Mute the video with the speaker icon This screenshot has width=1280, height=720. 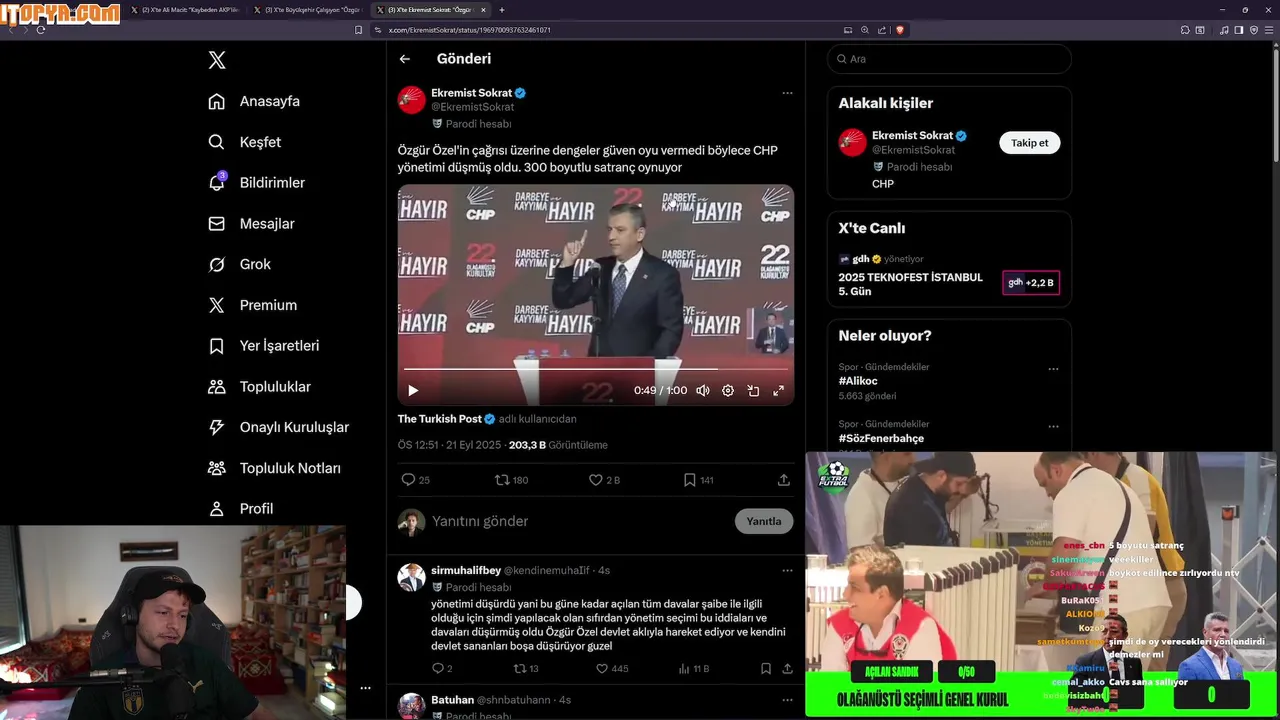coord(703,391)
